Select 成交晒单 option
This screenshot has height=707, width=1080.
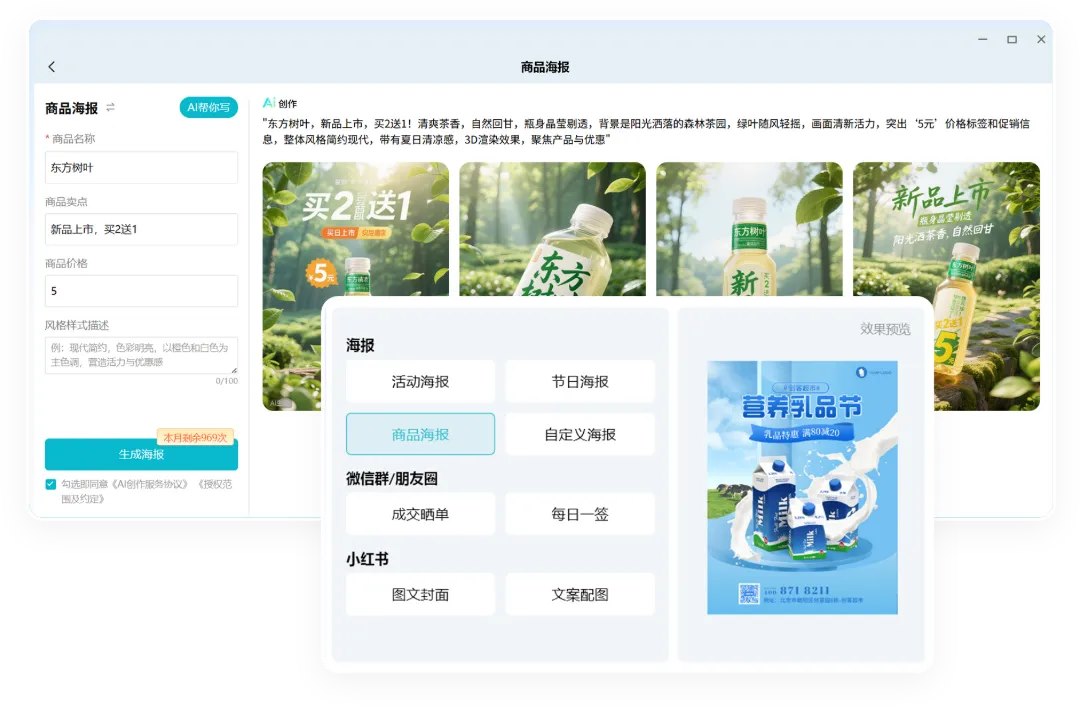click(x=420, y=514)
